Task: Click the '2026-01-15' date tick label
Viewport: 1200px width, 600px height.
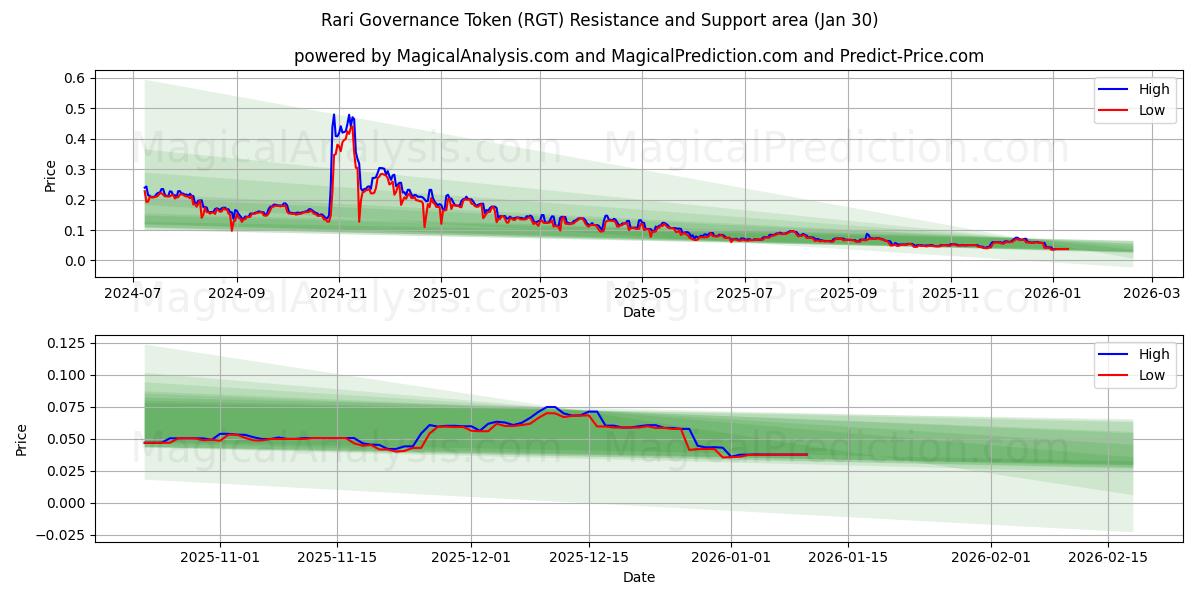Action: [x=849, y=558]
